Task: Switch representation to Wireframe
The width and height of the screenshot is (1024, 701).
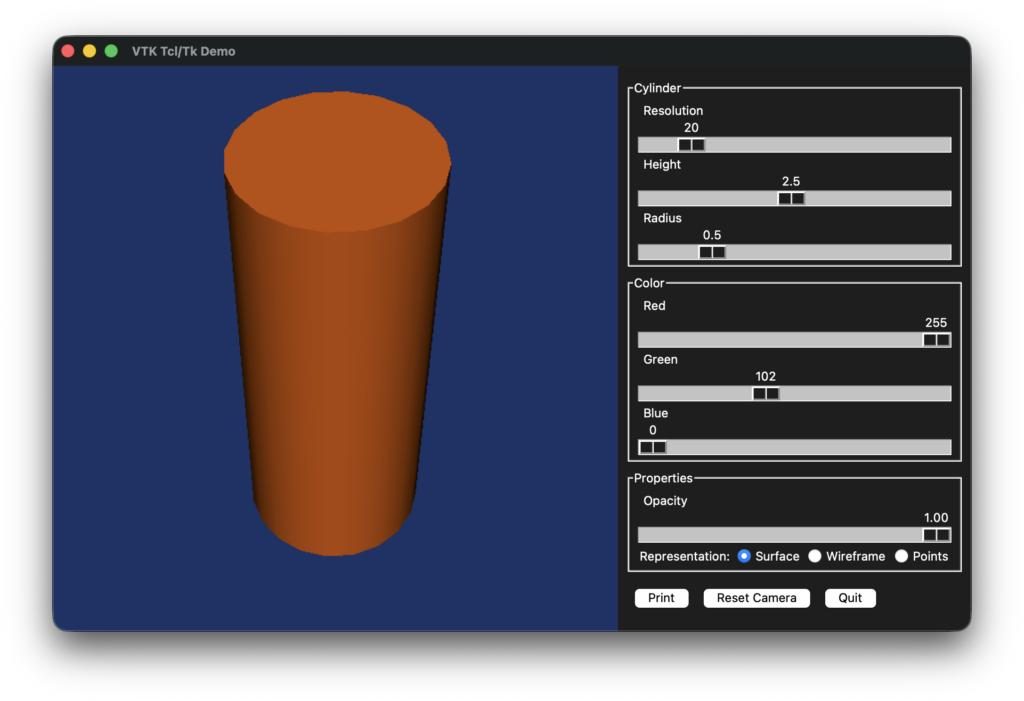Action: click(815, 556)
